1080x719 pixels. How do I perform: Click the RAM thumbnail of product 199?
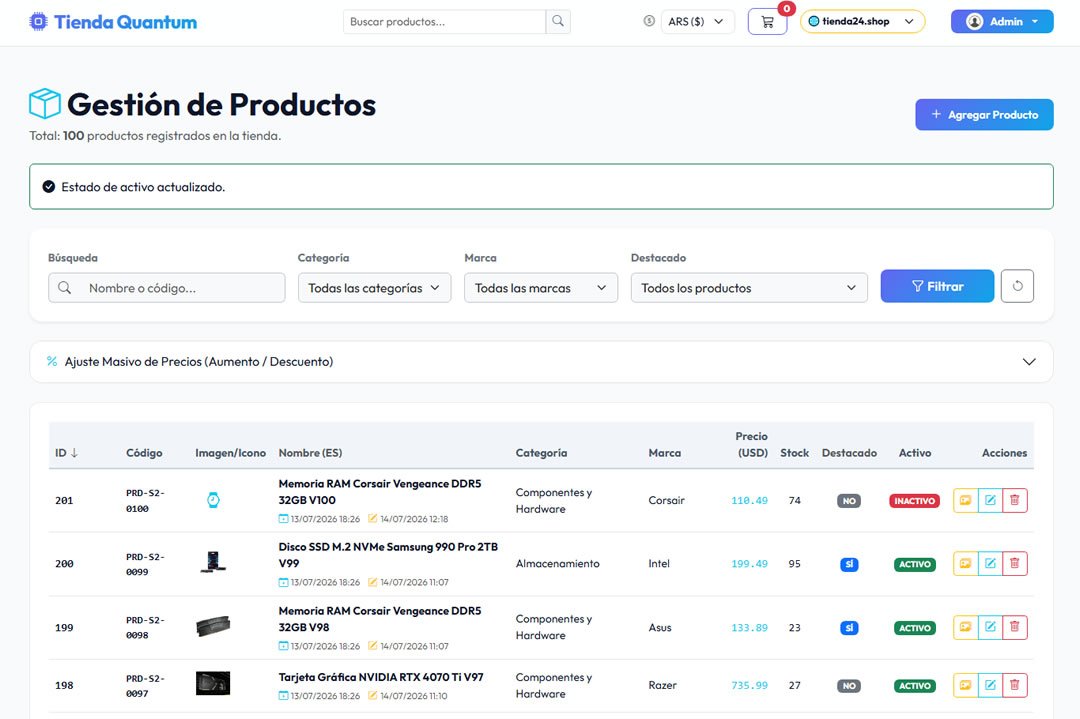213,626
